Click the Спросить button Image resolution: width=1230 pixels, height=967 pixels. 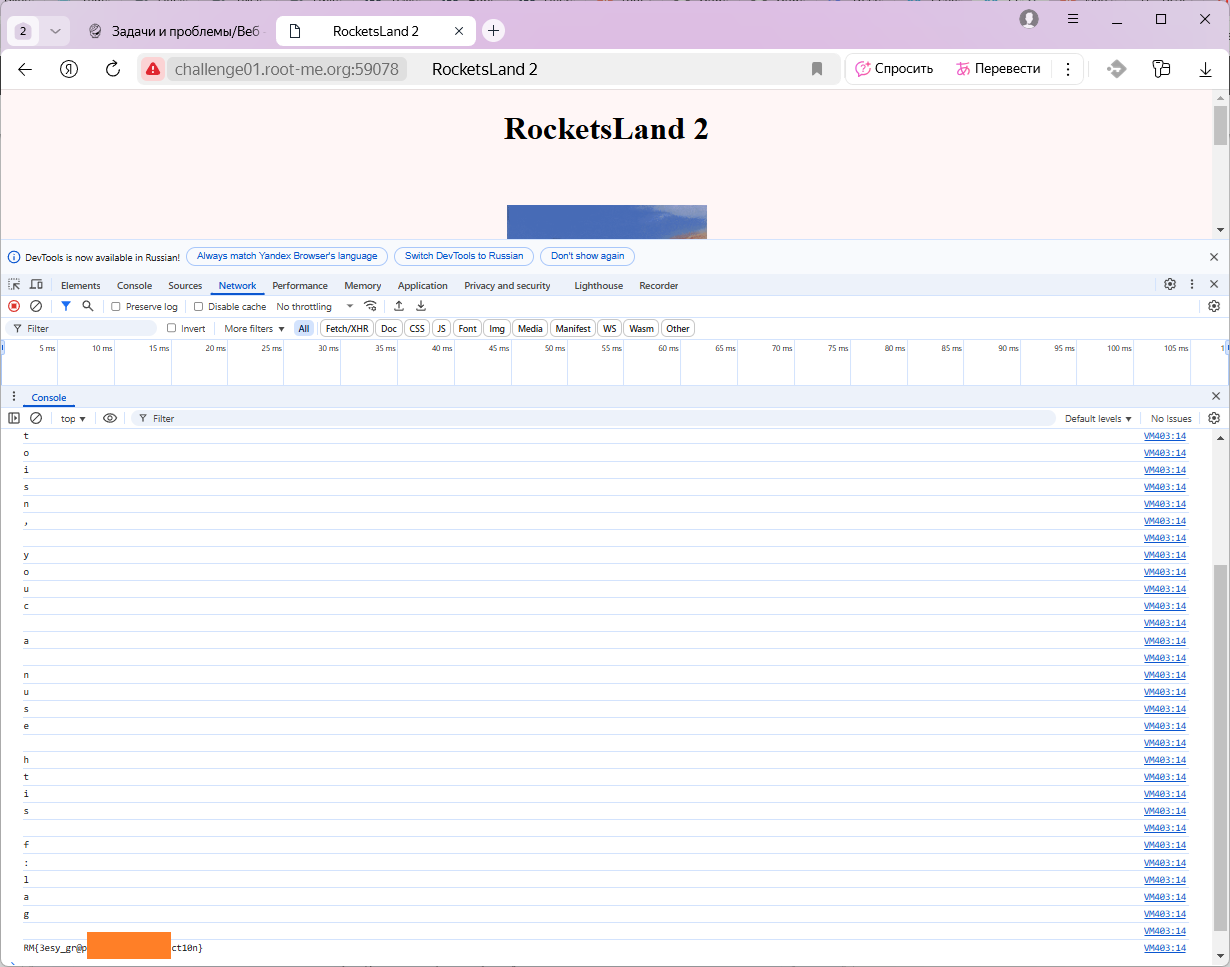(x=894, y=69)
